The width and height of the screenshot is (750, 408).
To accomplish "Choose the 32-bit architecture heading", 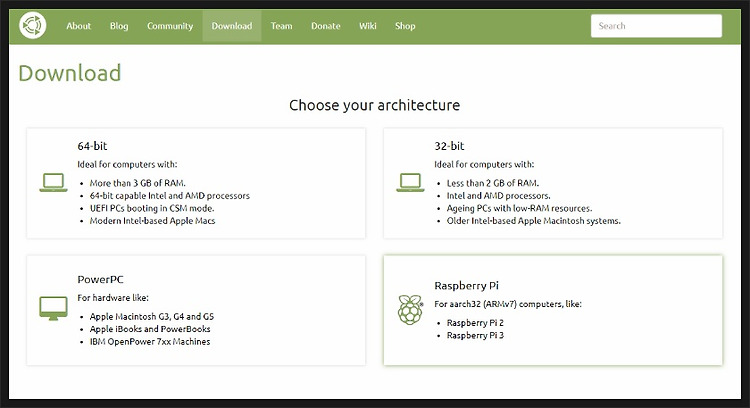I will pos(449,146).
